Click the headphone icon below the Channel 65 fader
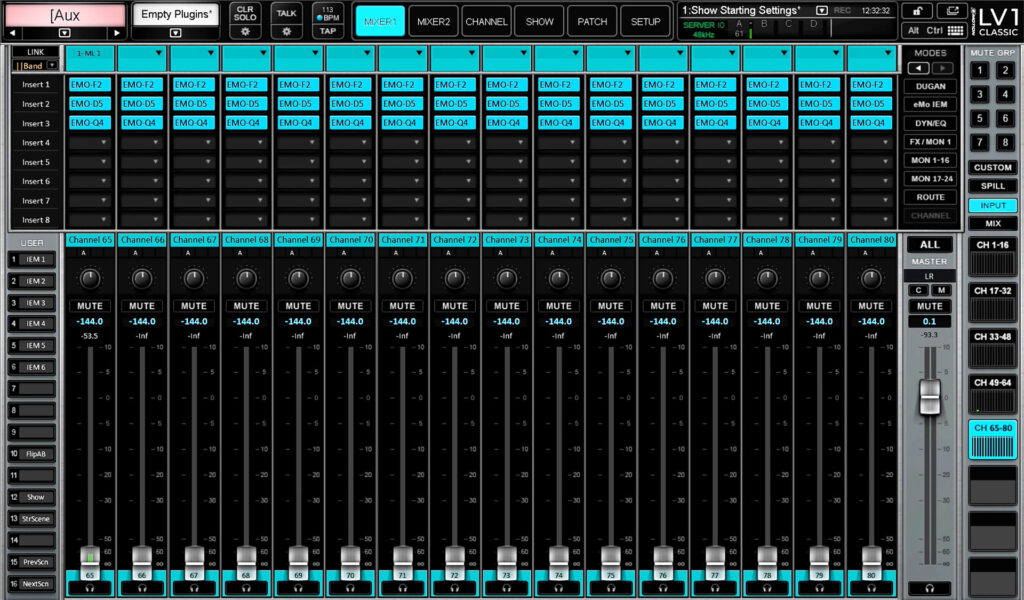The width and height of the screenshot is (1024, 600). (x=90, y=589)
